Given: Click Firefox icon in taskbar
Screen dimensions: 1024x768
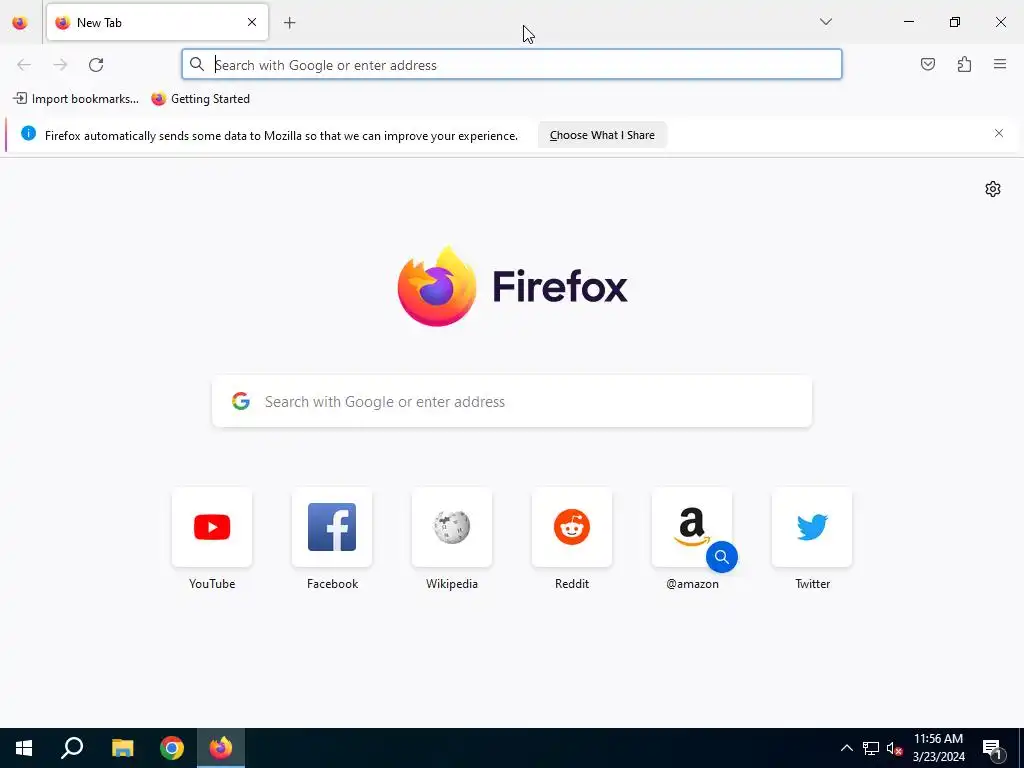Looking at the screenshot, I should click(x=221, y=748).
